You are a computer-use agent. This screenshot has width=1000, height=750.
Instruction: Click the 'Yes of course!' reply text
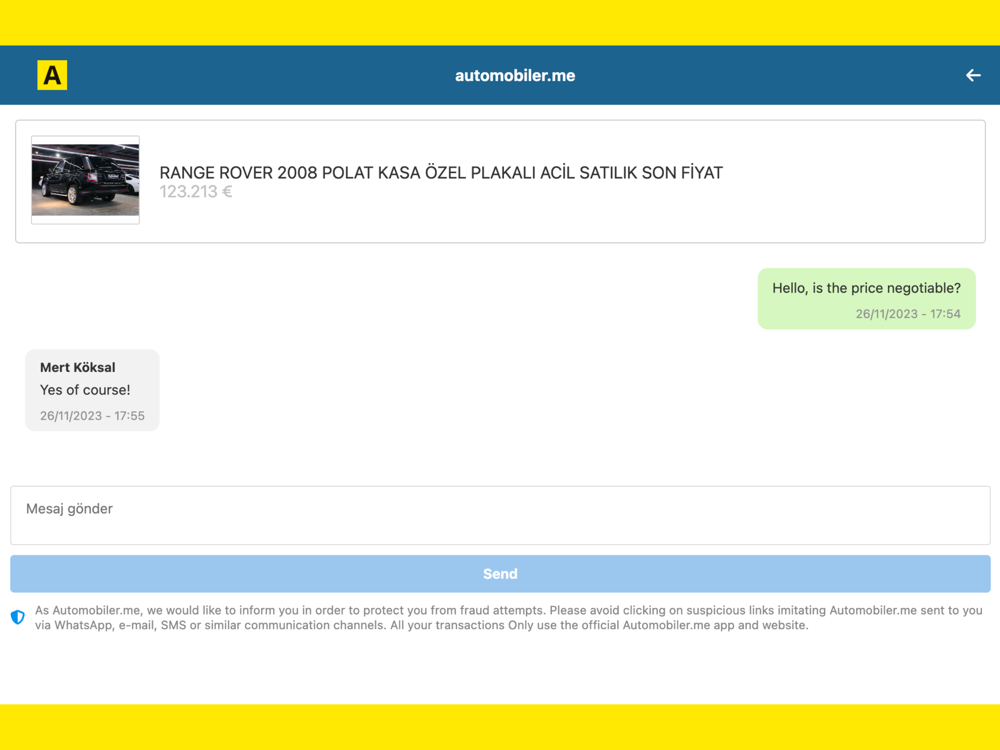coord(85,390)
